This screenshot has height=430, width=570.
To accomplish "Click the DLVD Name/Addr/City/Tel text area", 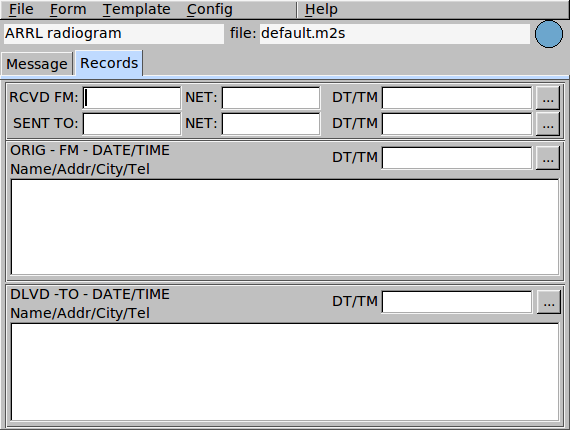I will (x=285, y=372).
